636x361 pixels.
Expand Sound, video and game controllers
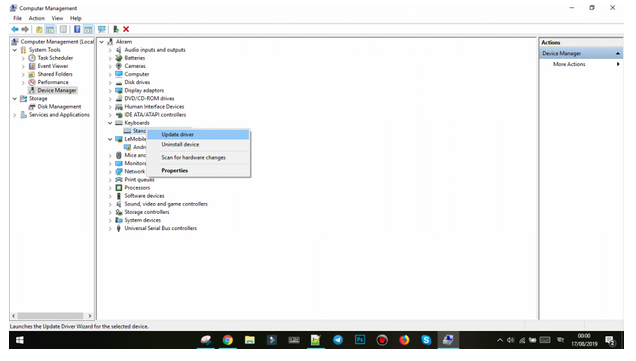110,204
